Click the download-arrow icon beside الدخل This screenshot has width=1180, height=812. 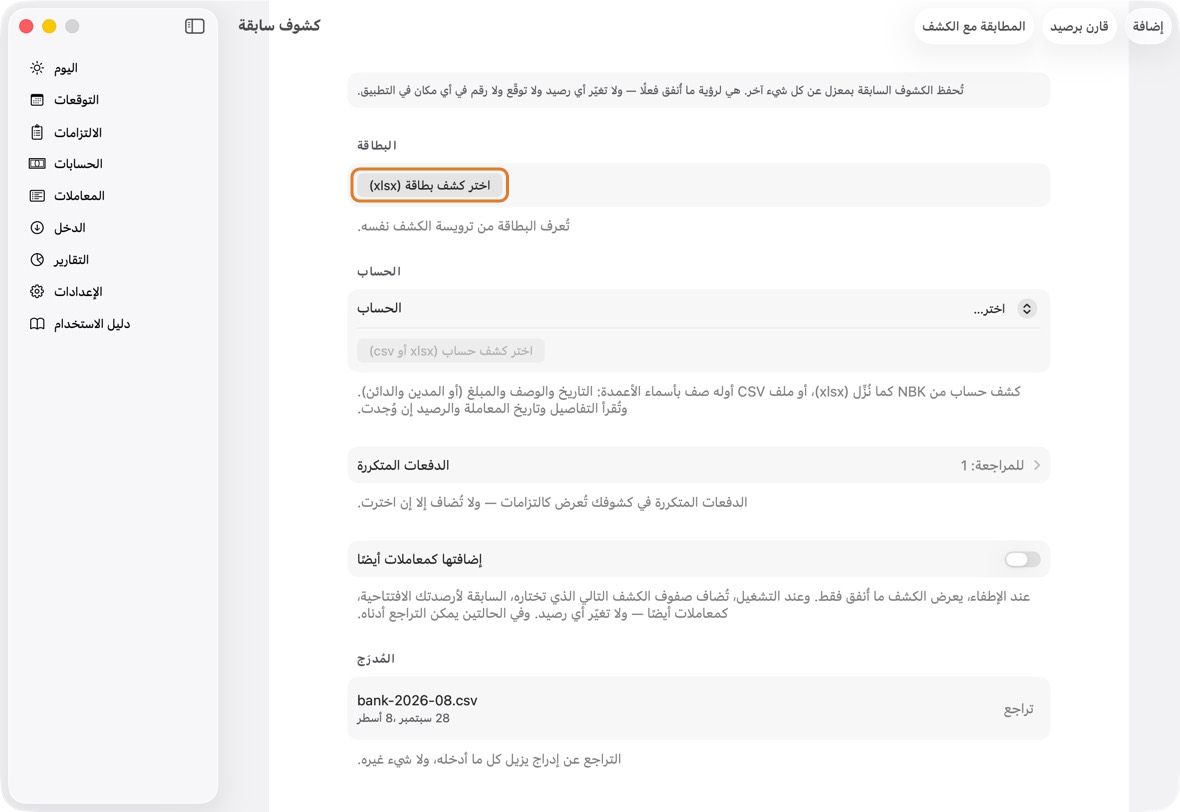pos(37,228)
